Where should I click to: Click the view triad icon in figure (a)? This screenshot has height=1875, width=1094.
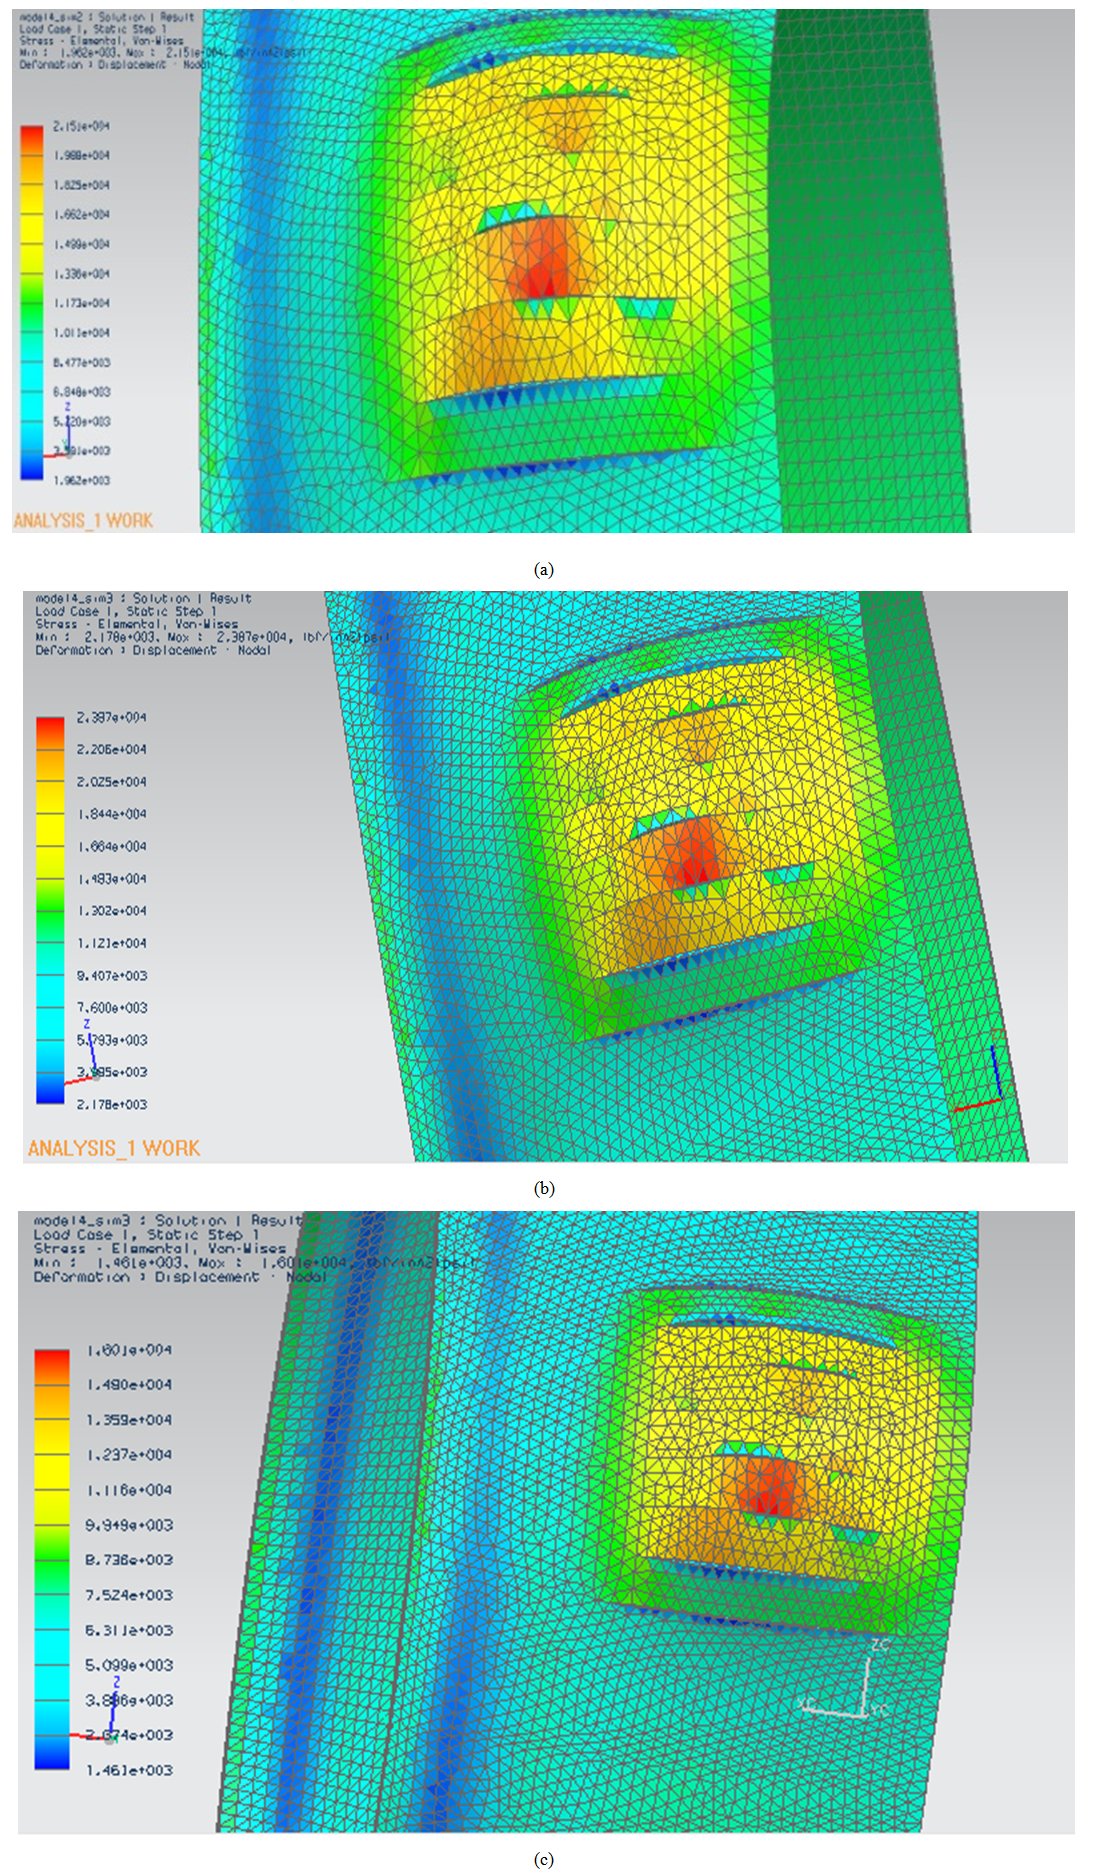64,438
